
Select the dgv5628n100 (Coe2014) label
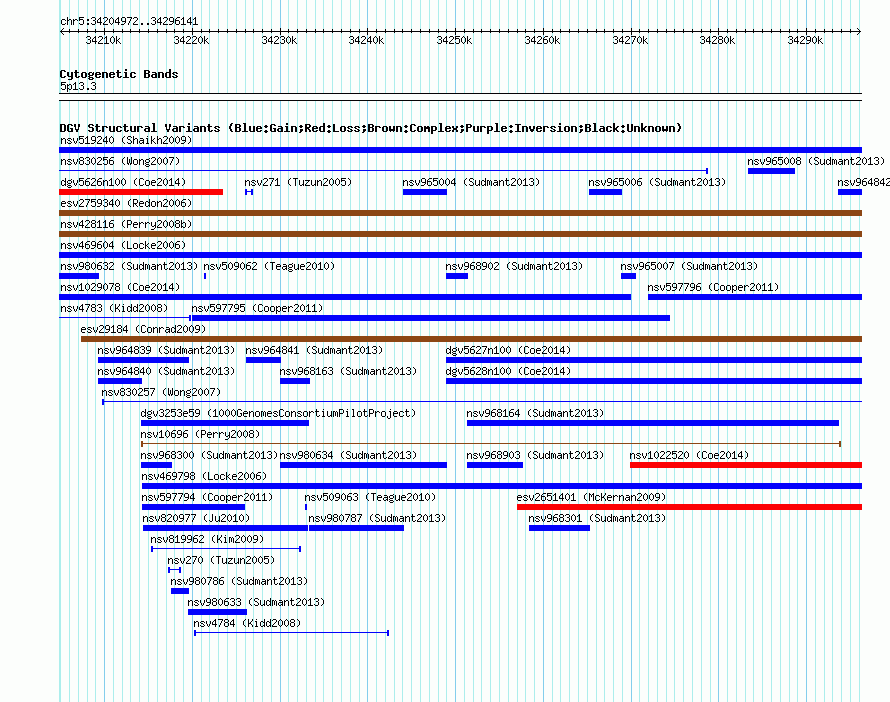pyautogui.click(x=509, y=371)
